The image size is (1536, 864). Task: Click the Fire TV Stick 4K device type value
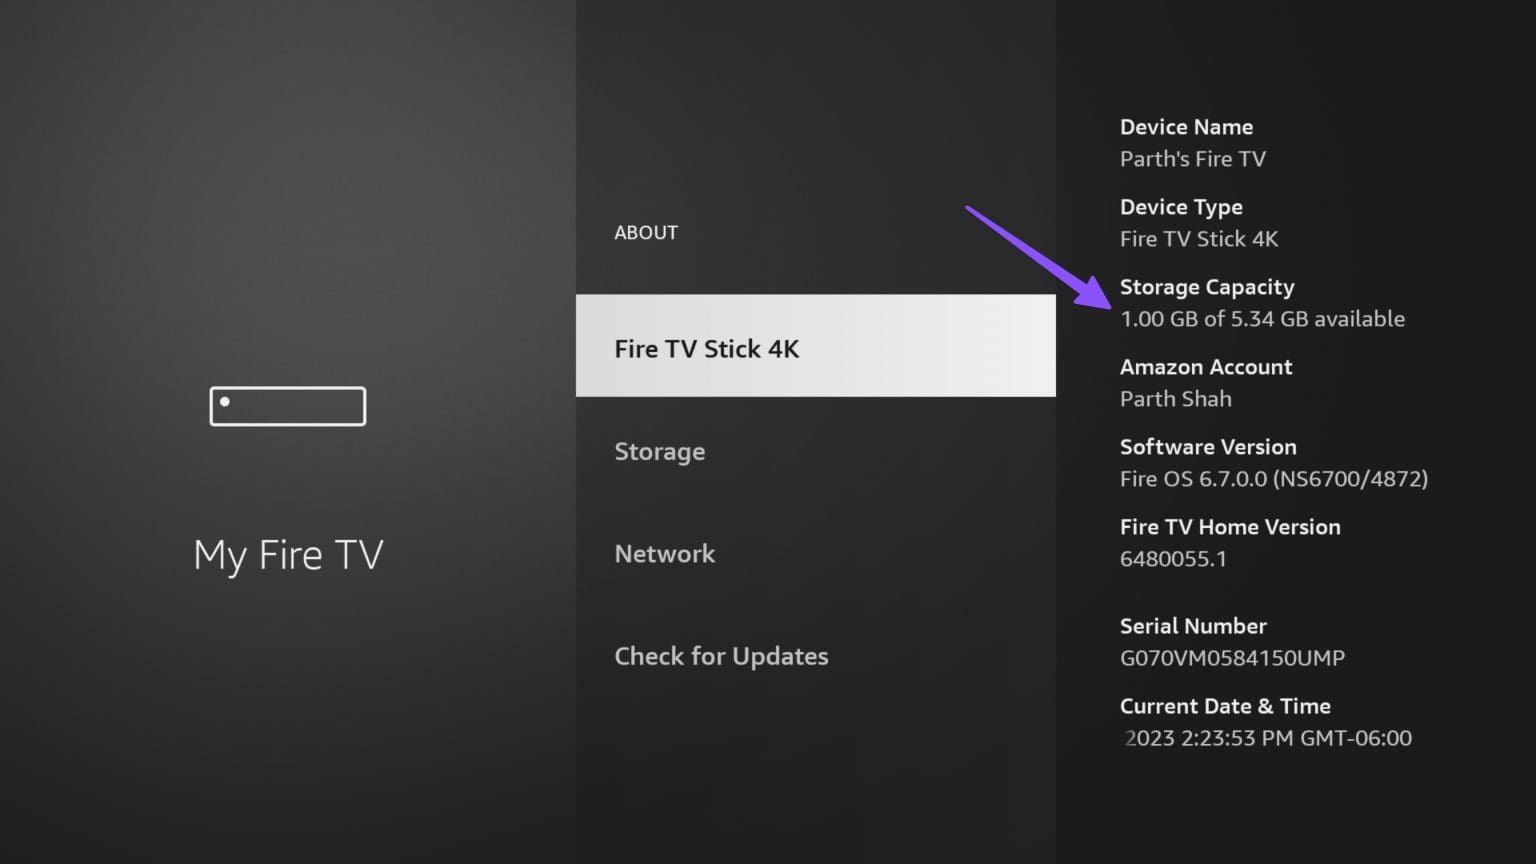[1199, 239]
